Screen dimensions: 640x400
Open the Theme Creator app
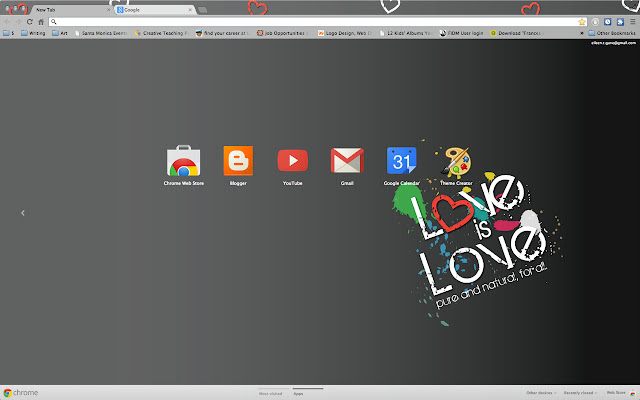click(x=456, y=165)
